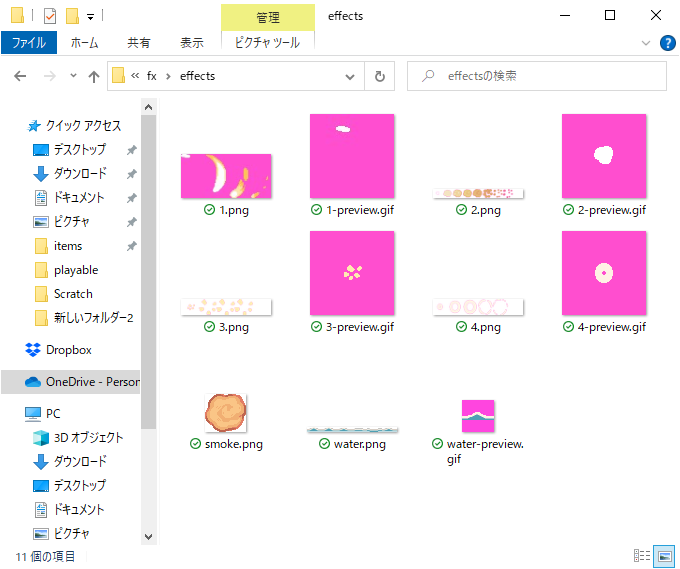
Task: Select the 4-preview.gif thumbnail
Action: click(x=604, y=273)
